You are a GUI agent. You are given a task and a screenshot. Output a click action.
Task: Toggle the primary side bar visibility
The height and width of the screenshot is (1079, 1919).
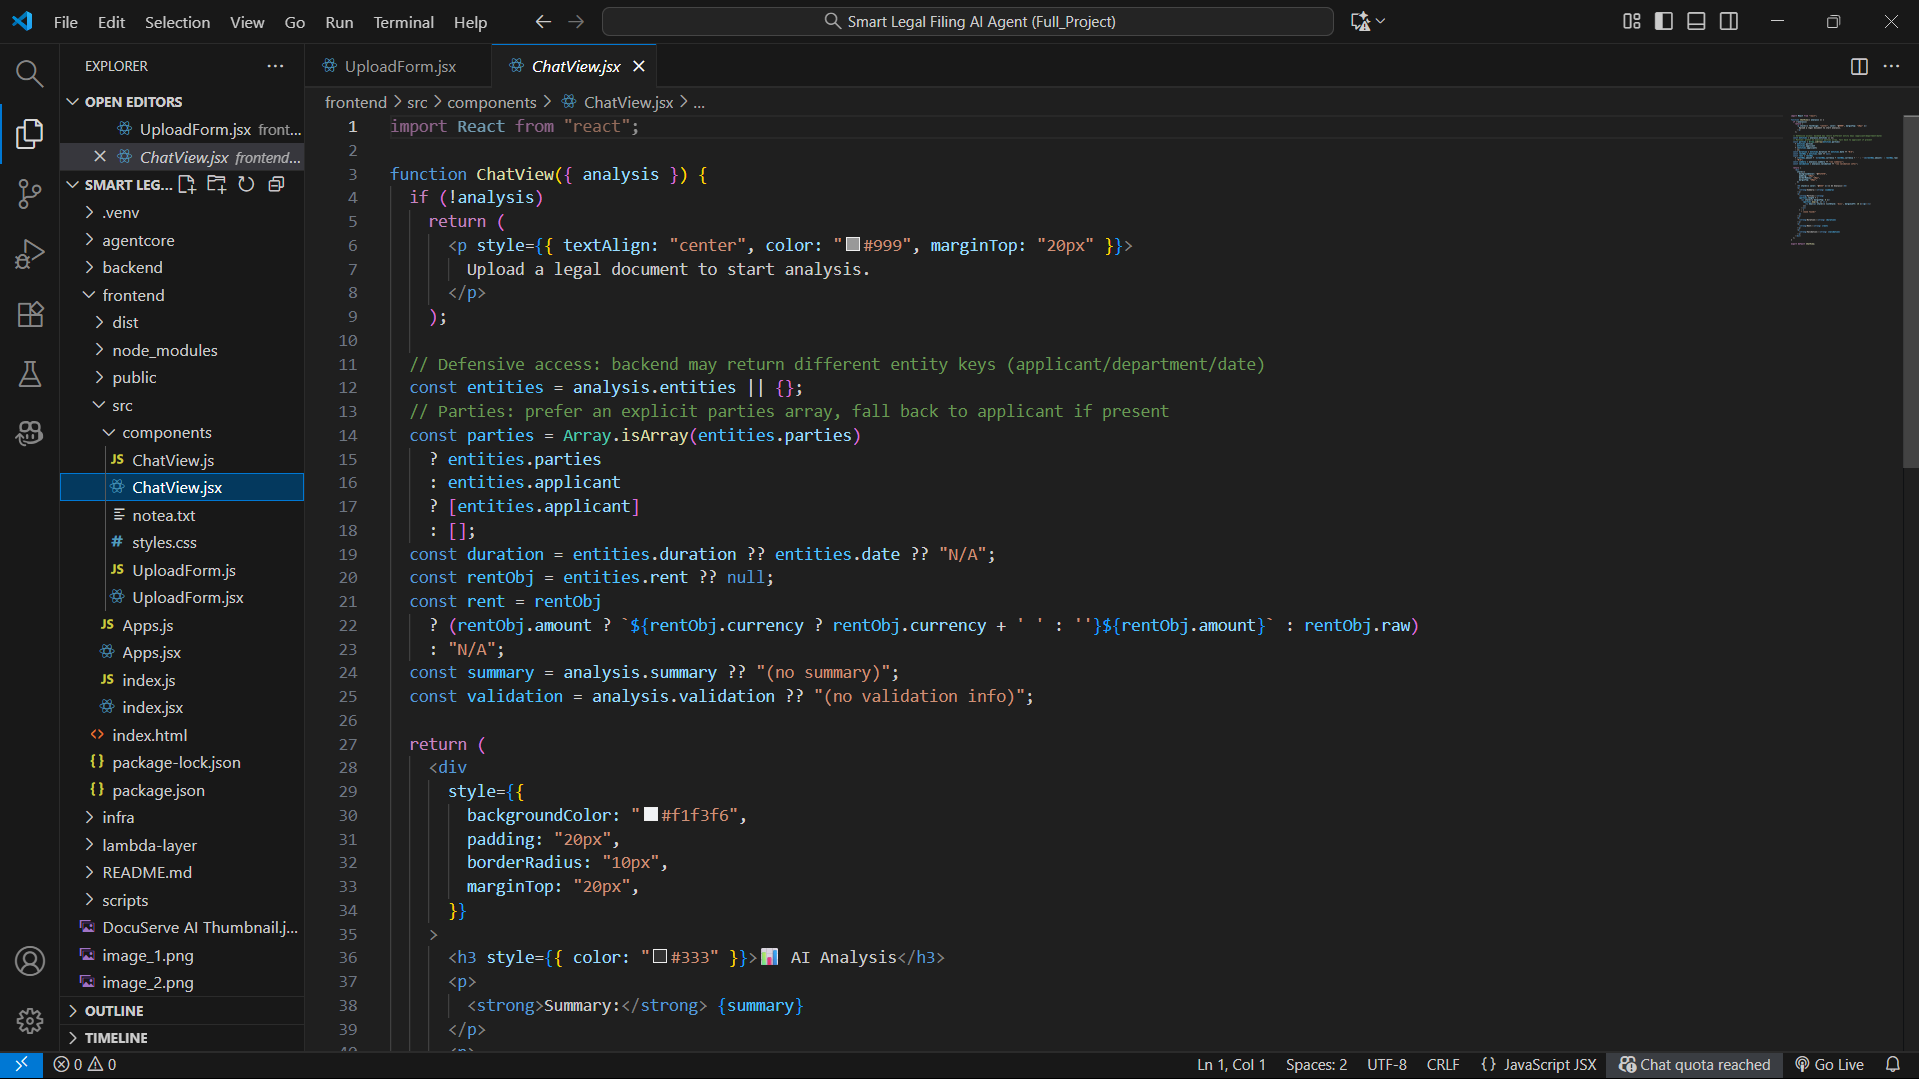1664,21
